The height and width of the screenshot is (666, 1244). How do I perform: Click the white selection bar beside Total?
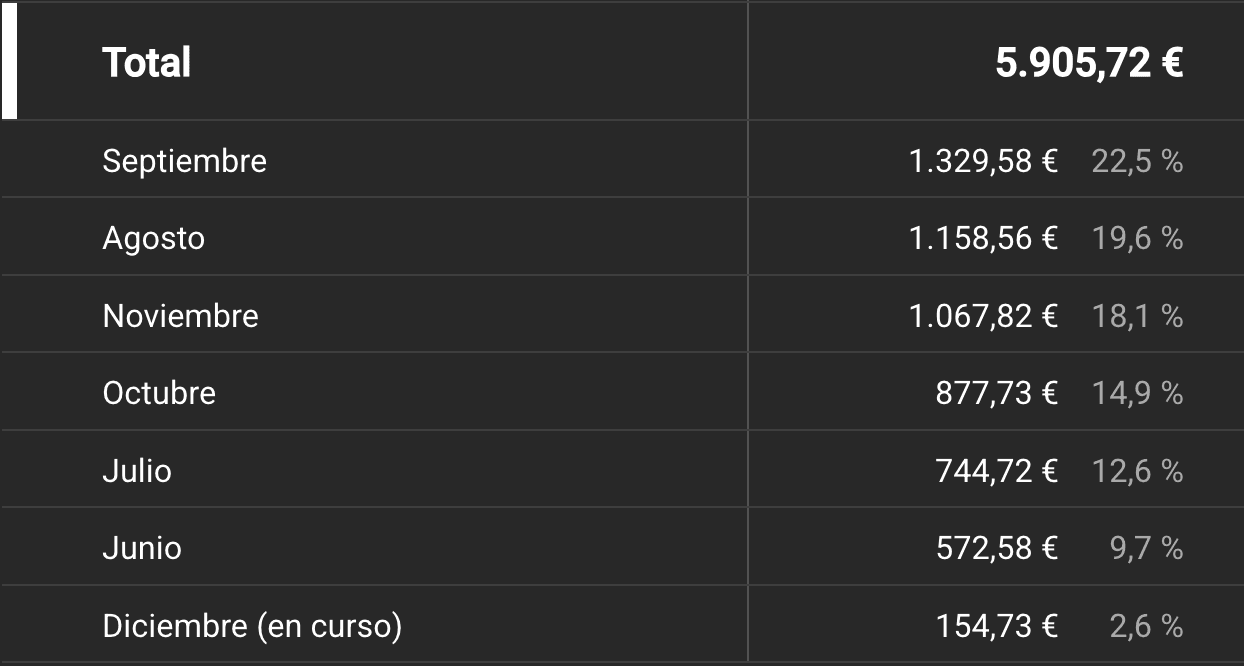tap(8, 61)
